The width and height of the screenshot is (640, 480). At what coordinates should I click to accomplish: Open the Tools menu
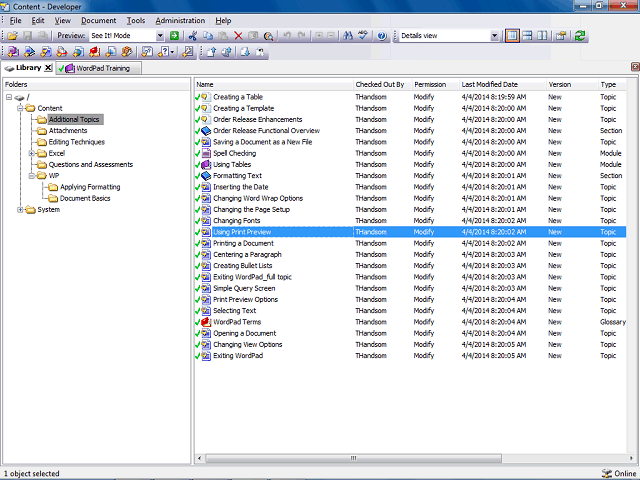136,20
